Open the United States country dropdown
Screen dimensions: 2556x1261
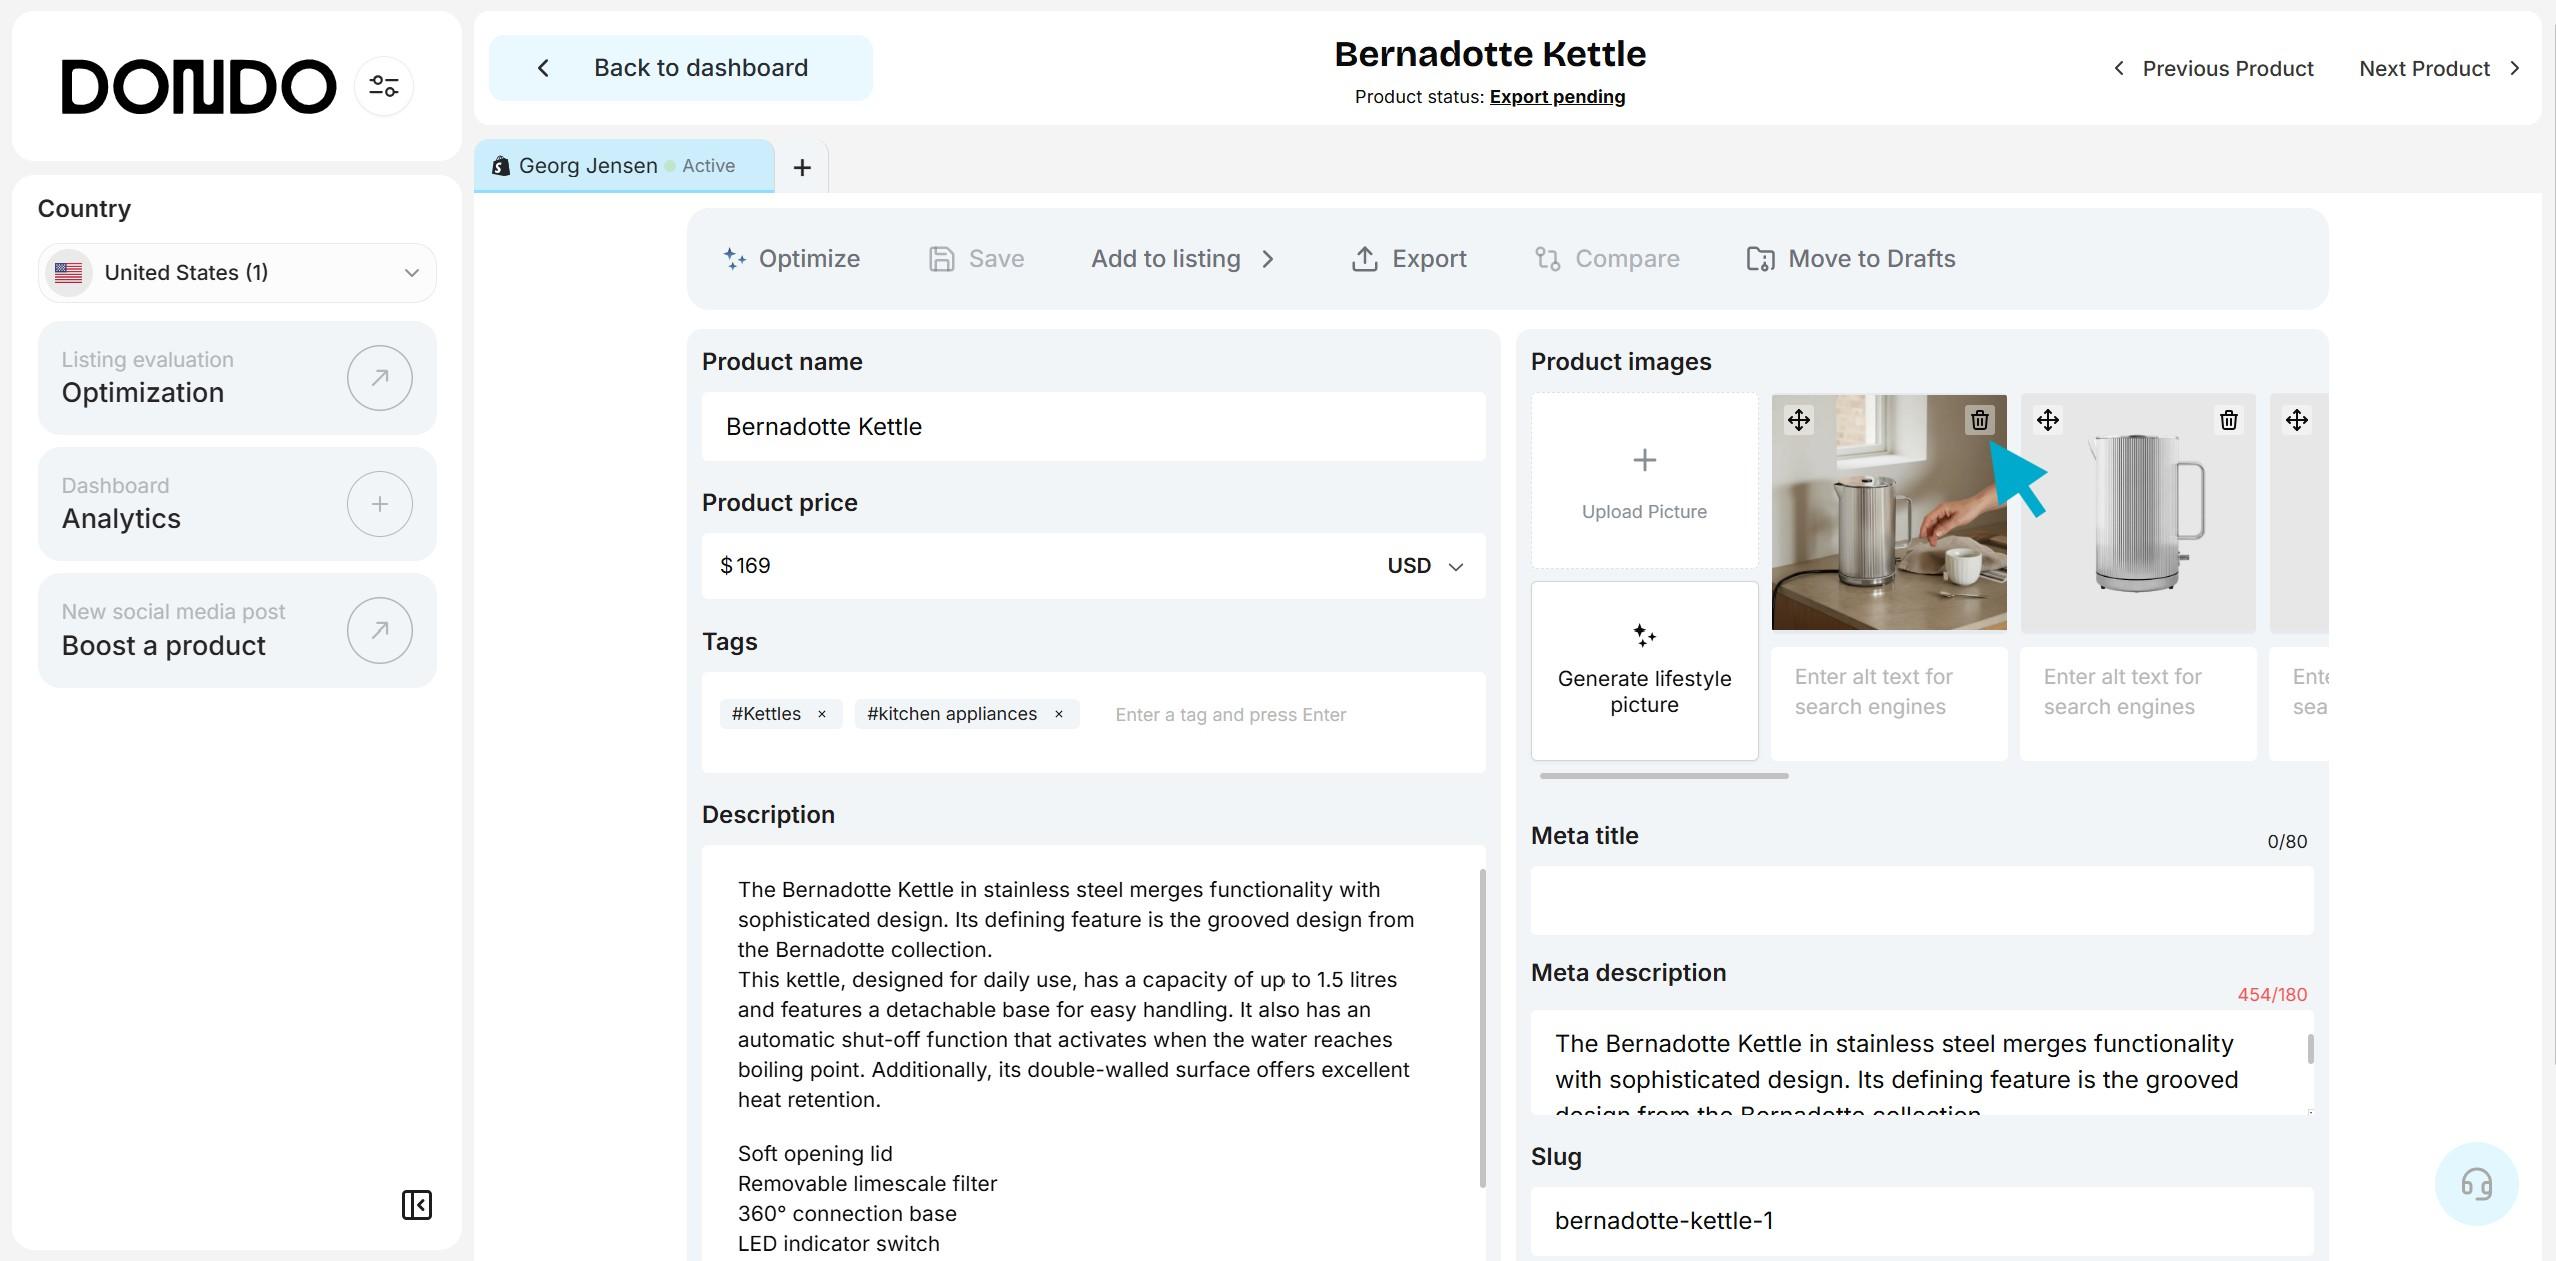[x=237, y=273]
